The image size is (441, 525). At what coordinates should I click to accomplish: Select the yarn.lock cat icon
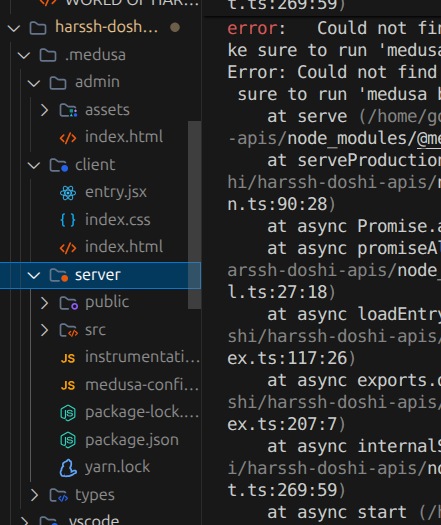68,468
